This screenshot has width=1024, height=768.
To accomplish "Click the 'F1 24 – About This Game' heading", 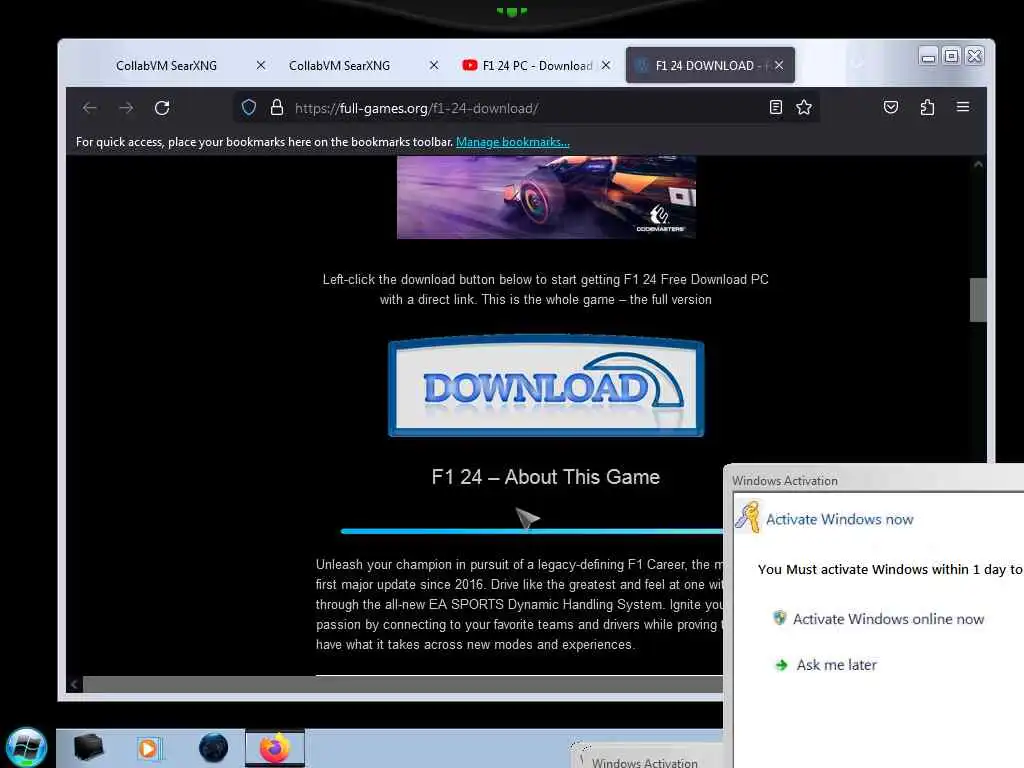I will click(x=546, y=477).
